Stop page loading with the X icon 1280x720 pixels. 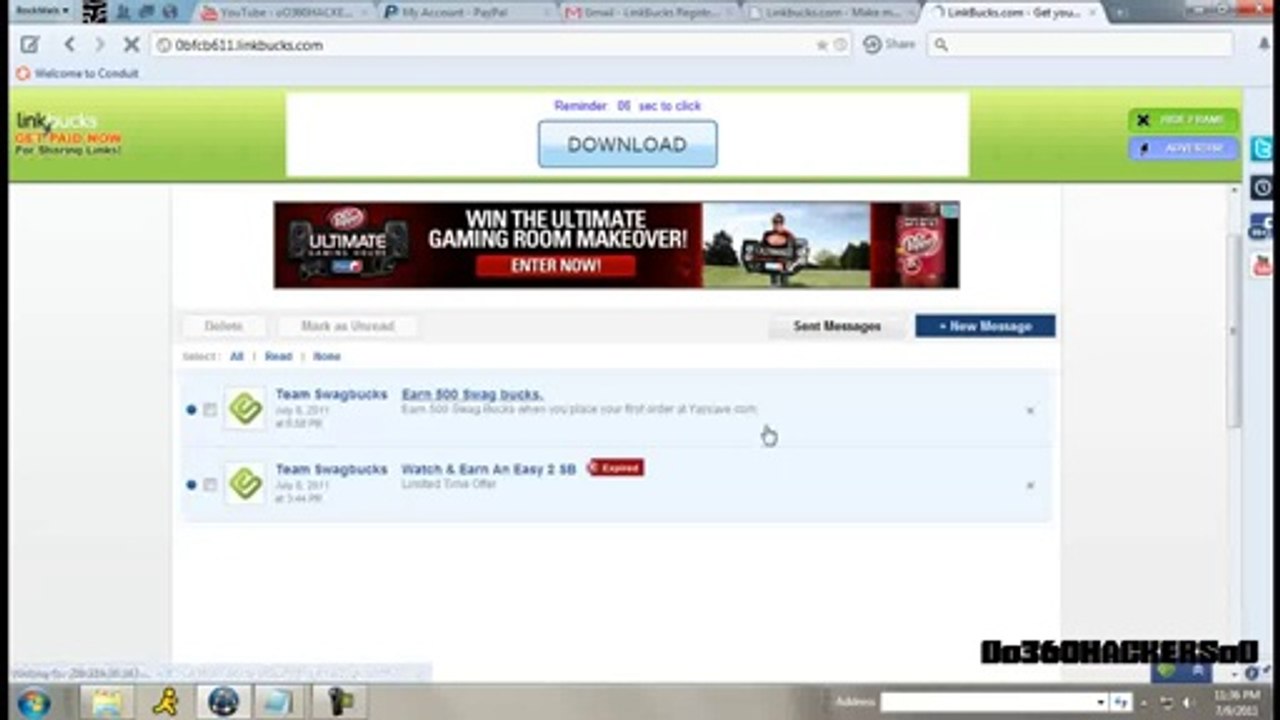pyautogui.click(x=131, y=44)
